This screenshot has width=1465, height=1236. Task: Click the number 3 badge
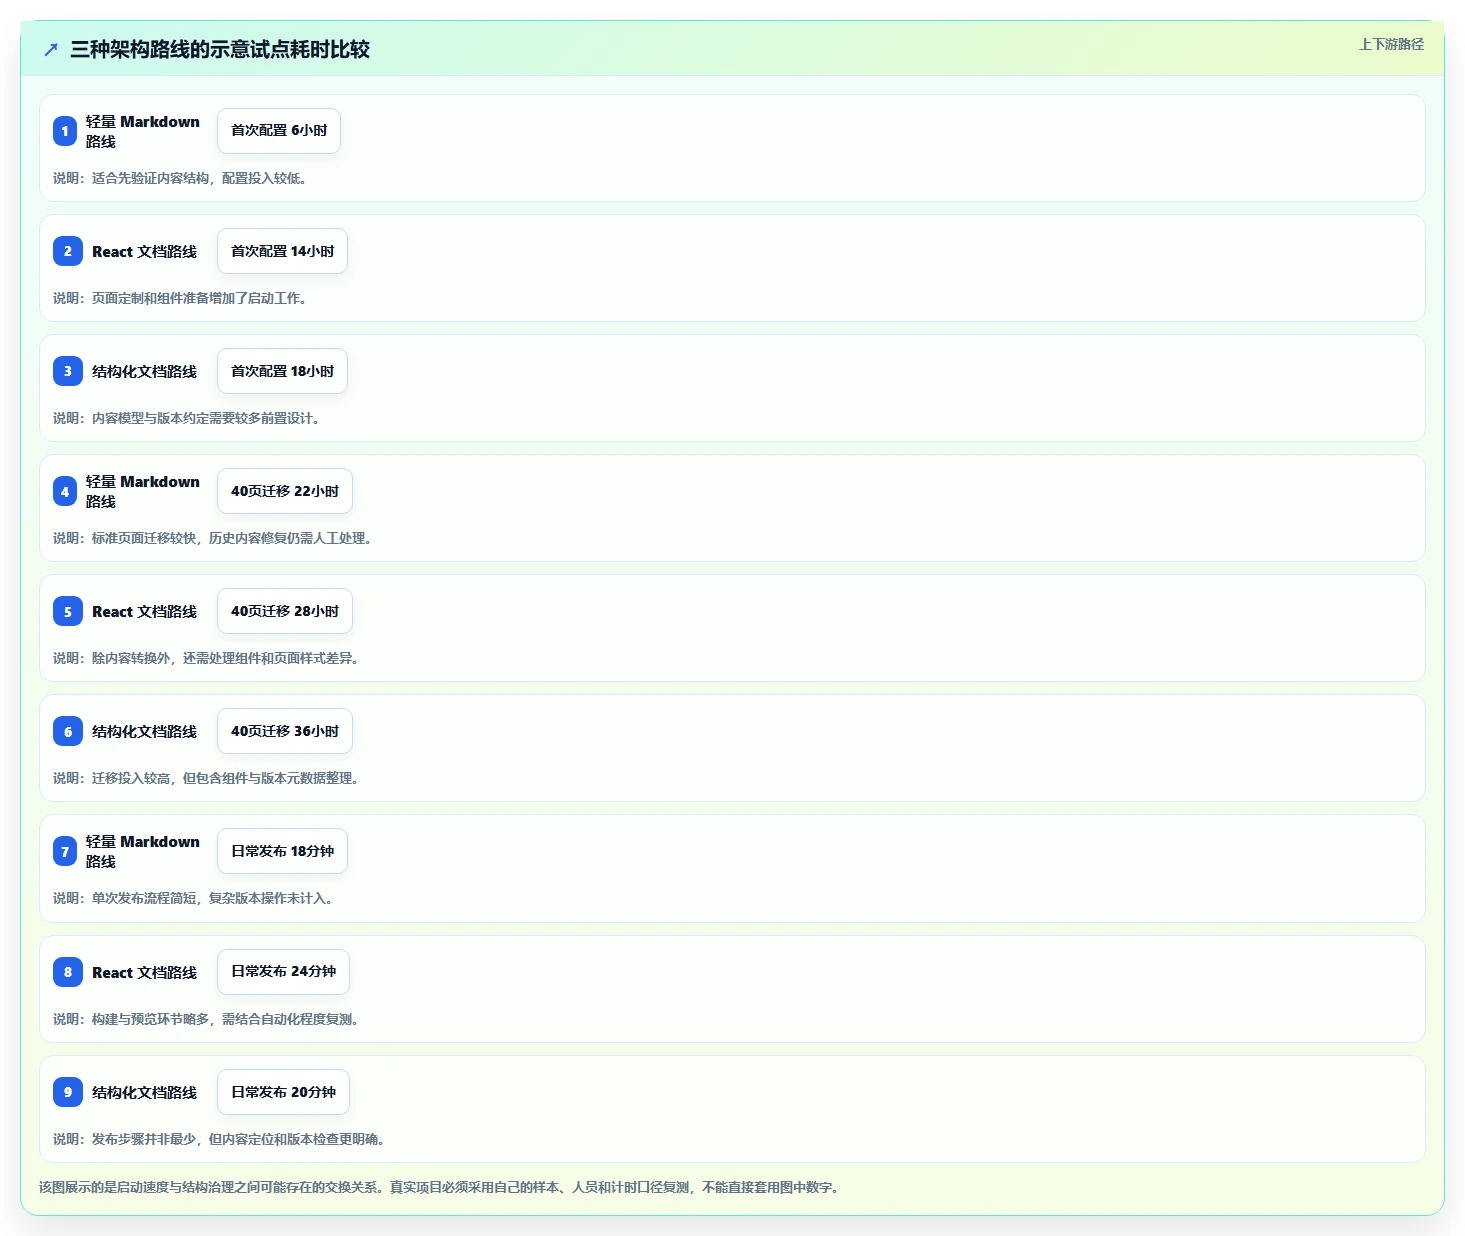tap(68, 371)
